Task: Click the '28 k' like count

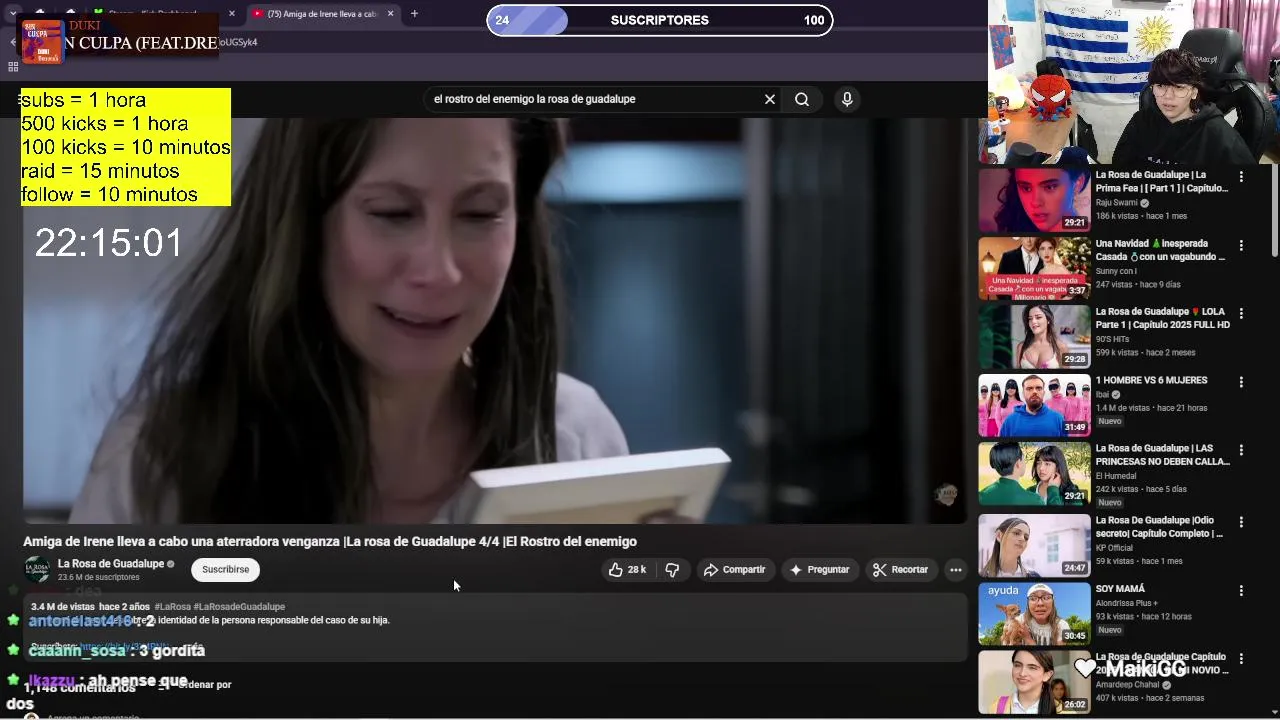Action: click(637, 569)
